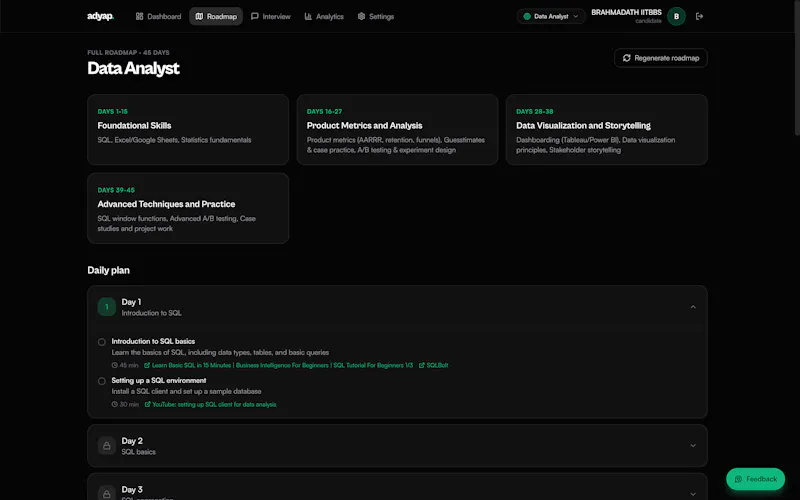Click the DAYS 1-15 label

click(x=113, y=111)
